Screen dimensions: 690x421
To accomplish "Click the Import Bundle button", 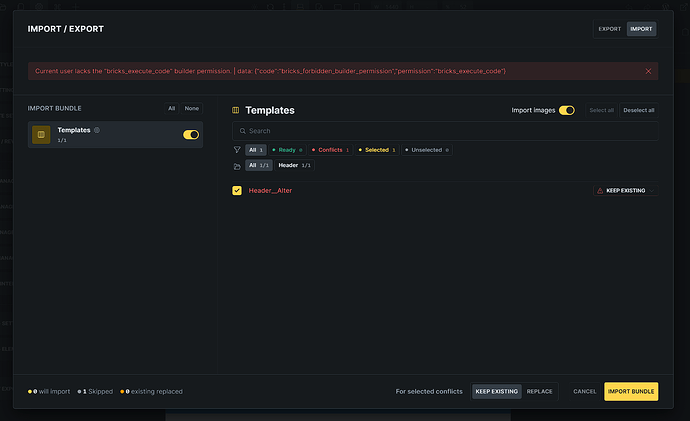I will tap(631, 392).
